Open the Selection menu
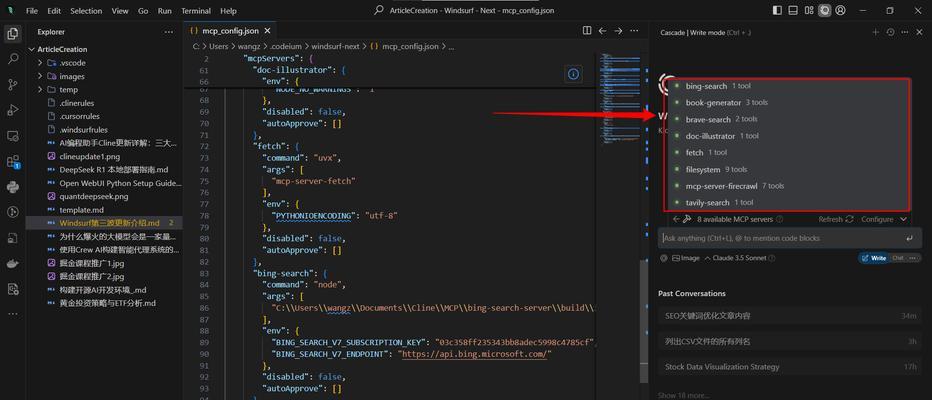The height and width of the screenshot is (400, 932). click(x=86, y=11)
